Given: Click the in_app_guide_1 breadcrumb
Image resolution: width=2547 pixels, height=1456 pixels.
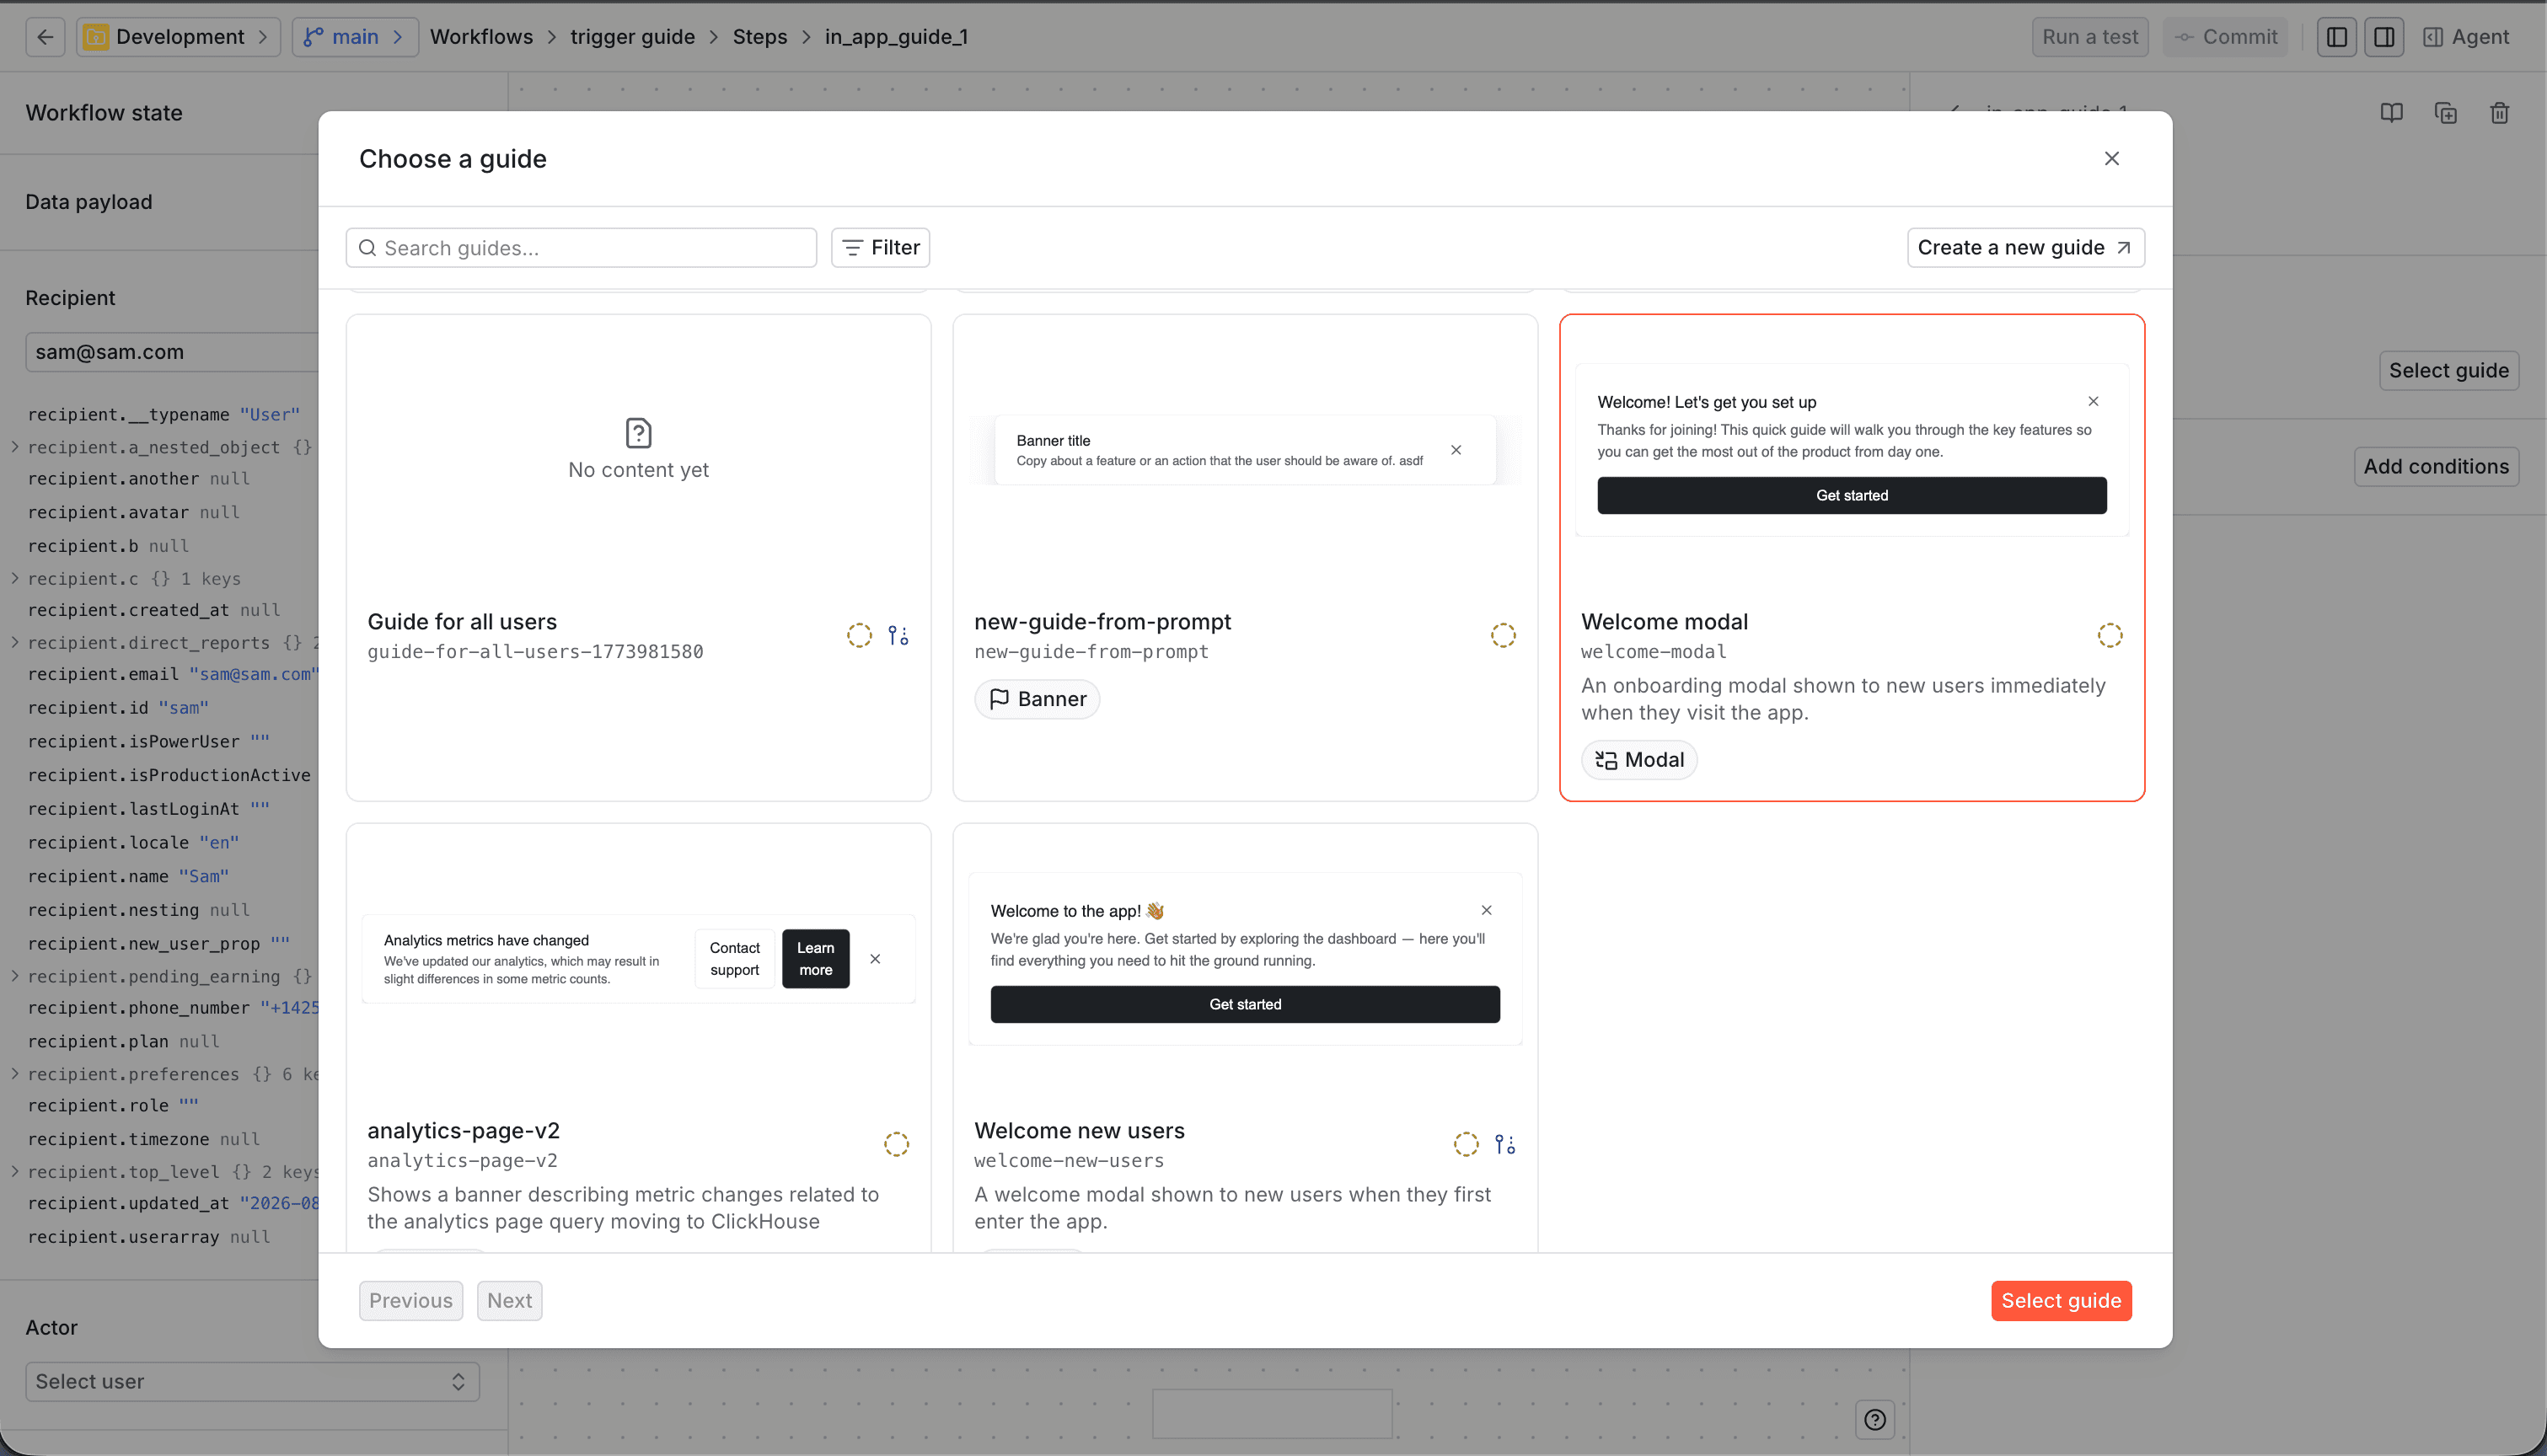Looking at the screenshot, I should tap(896, 37).
